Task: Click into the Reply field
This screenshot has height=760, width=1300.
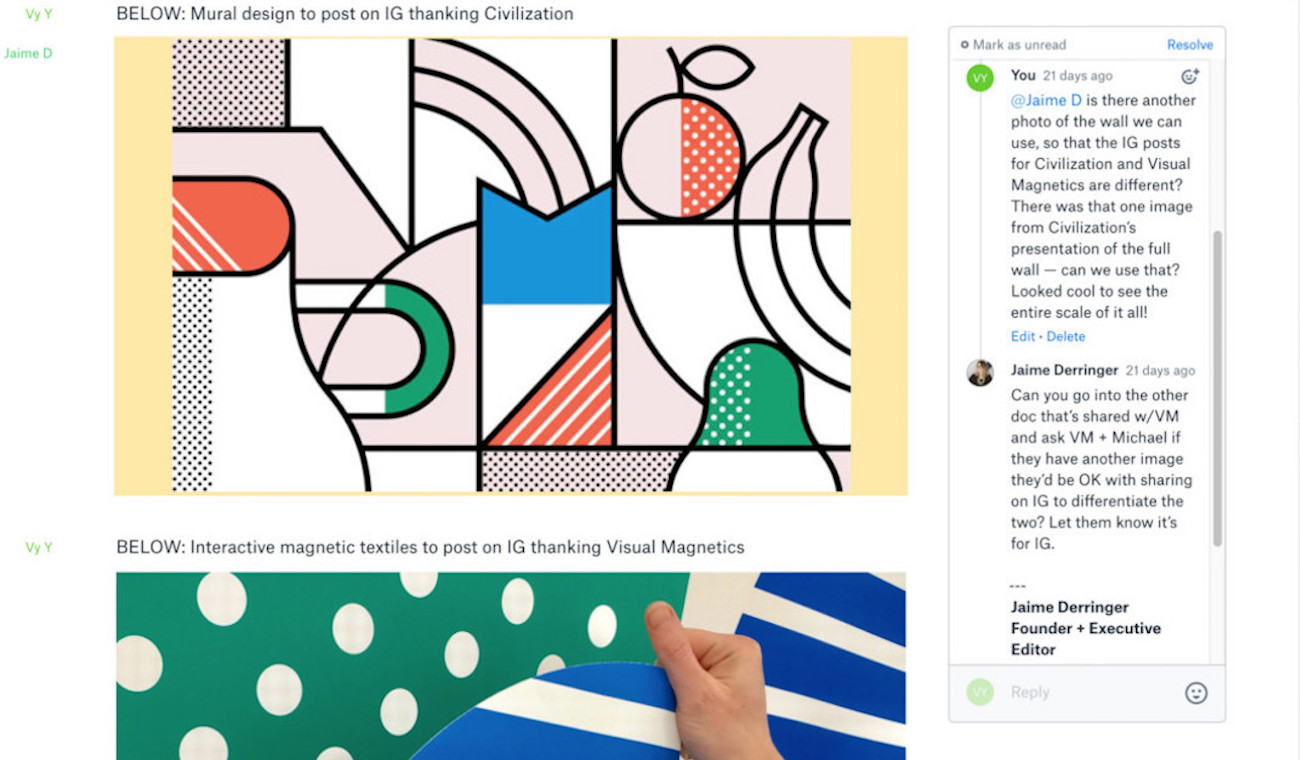Action: (x=1090, y=692)
